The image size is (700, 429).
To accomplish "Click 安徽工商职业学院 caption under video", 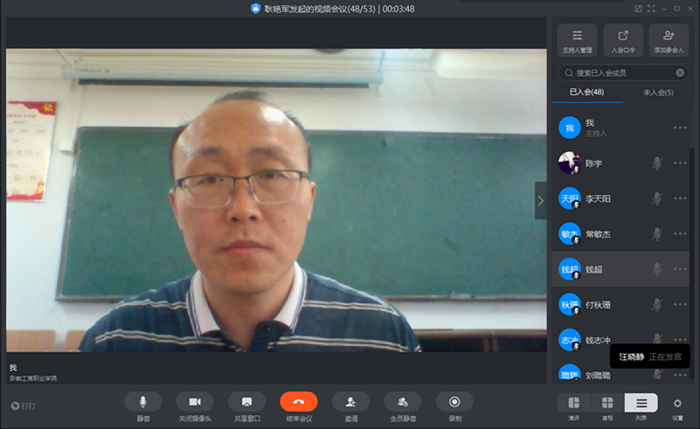I will [x=33, y=378].
